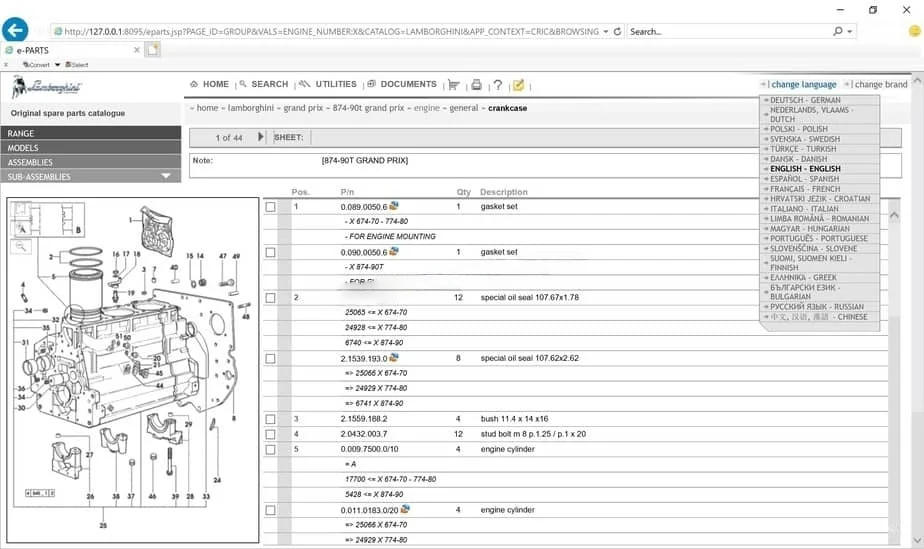The width and height of the screenshot is (924, 549).
Task: Open the address bar URL dropdown arrow
Action: (x=606, y=31)
